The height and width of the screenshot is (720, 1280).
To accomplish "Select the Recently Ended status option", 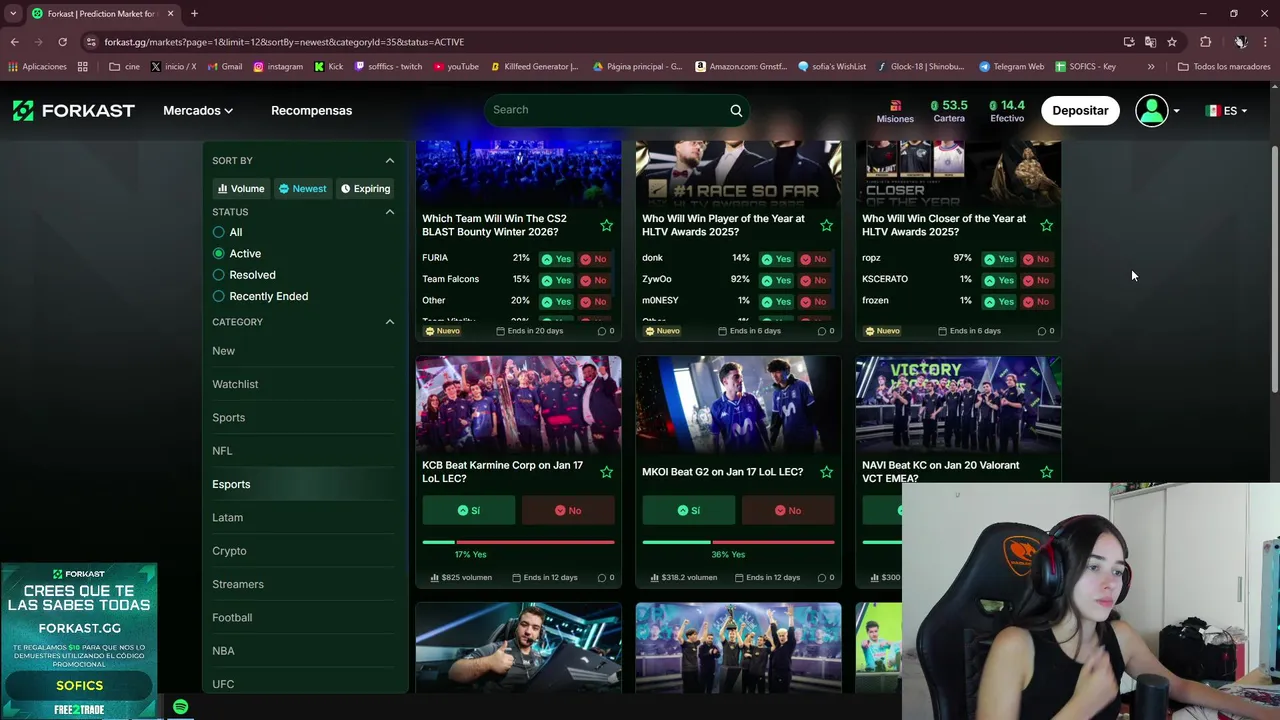I will coord(260,296).
